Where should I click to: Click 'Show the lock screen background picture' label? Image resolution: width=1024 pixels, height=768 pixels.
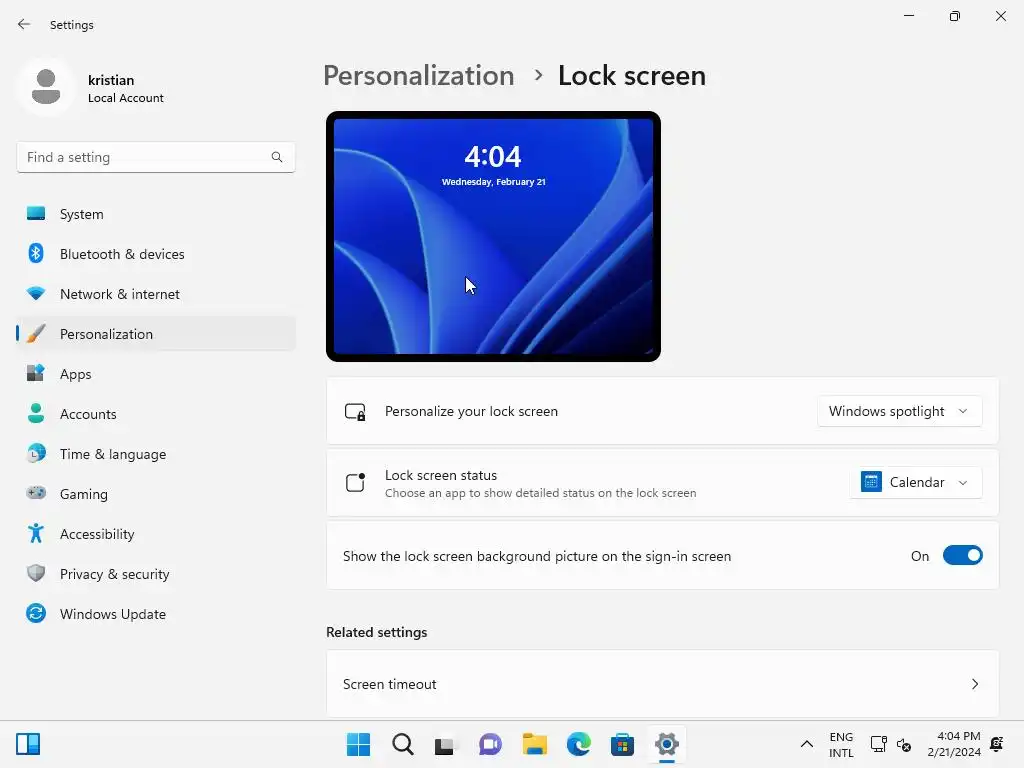[x=537, y=556]
